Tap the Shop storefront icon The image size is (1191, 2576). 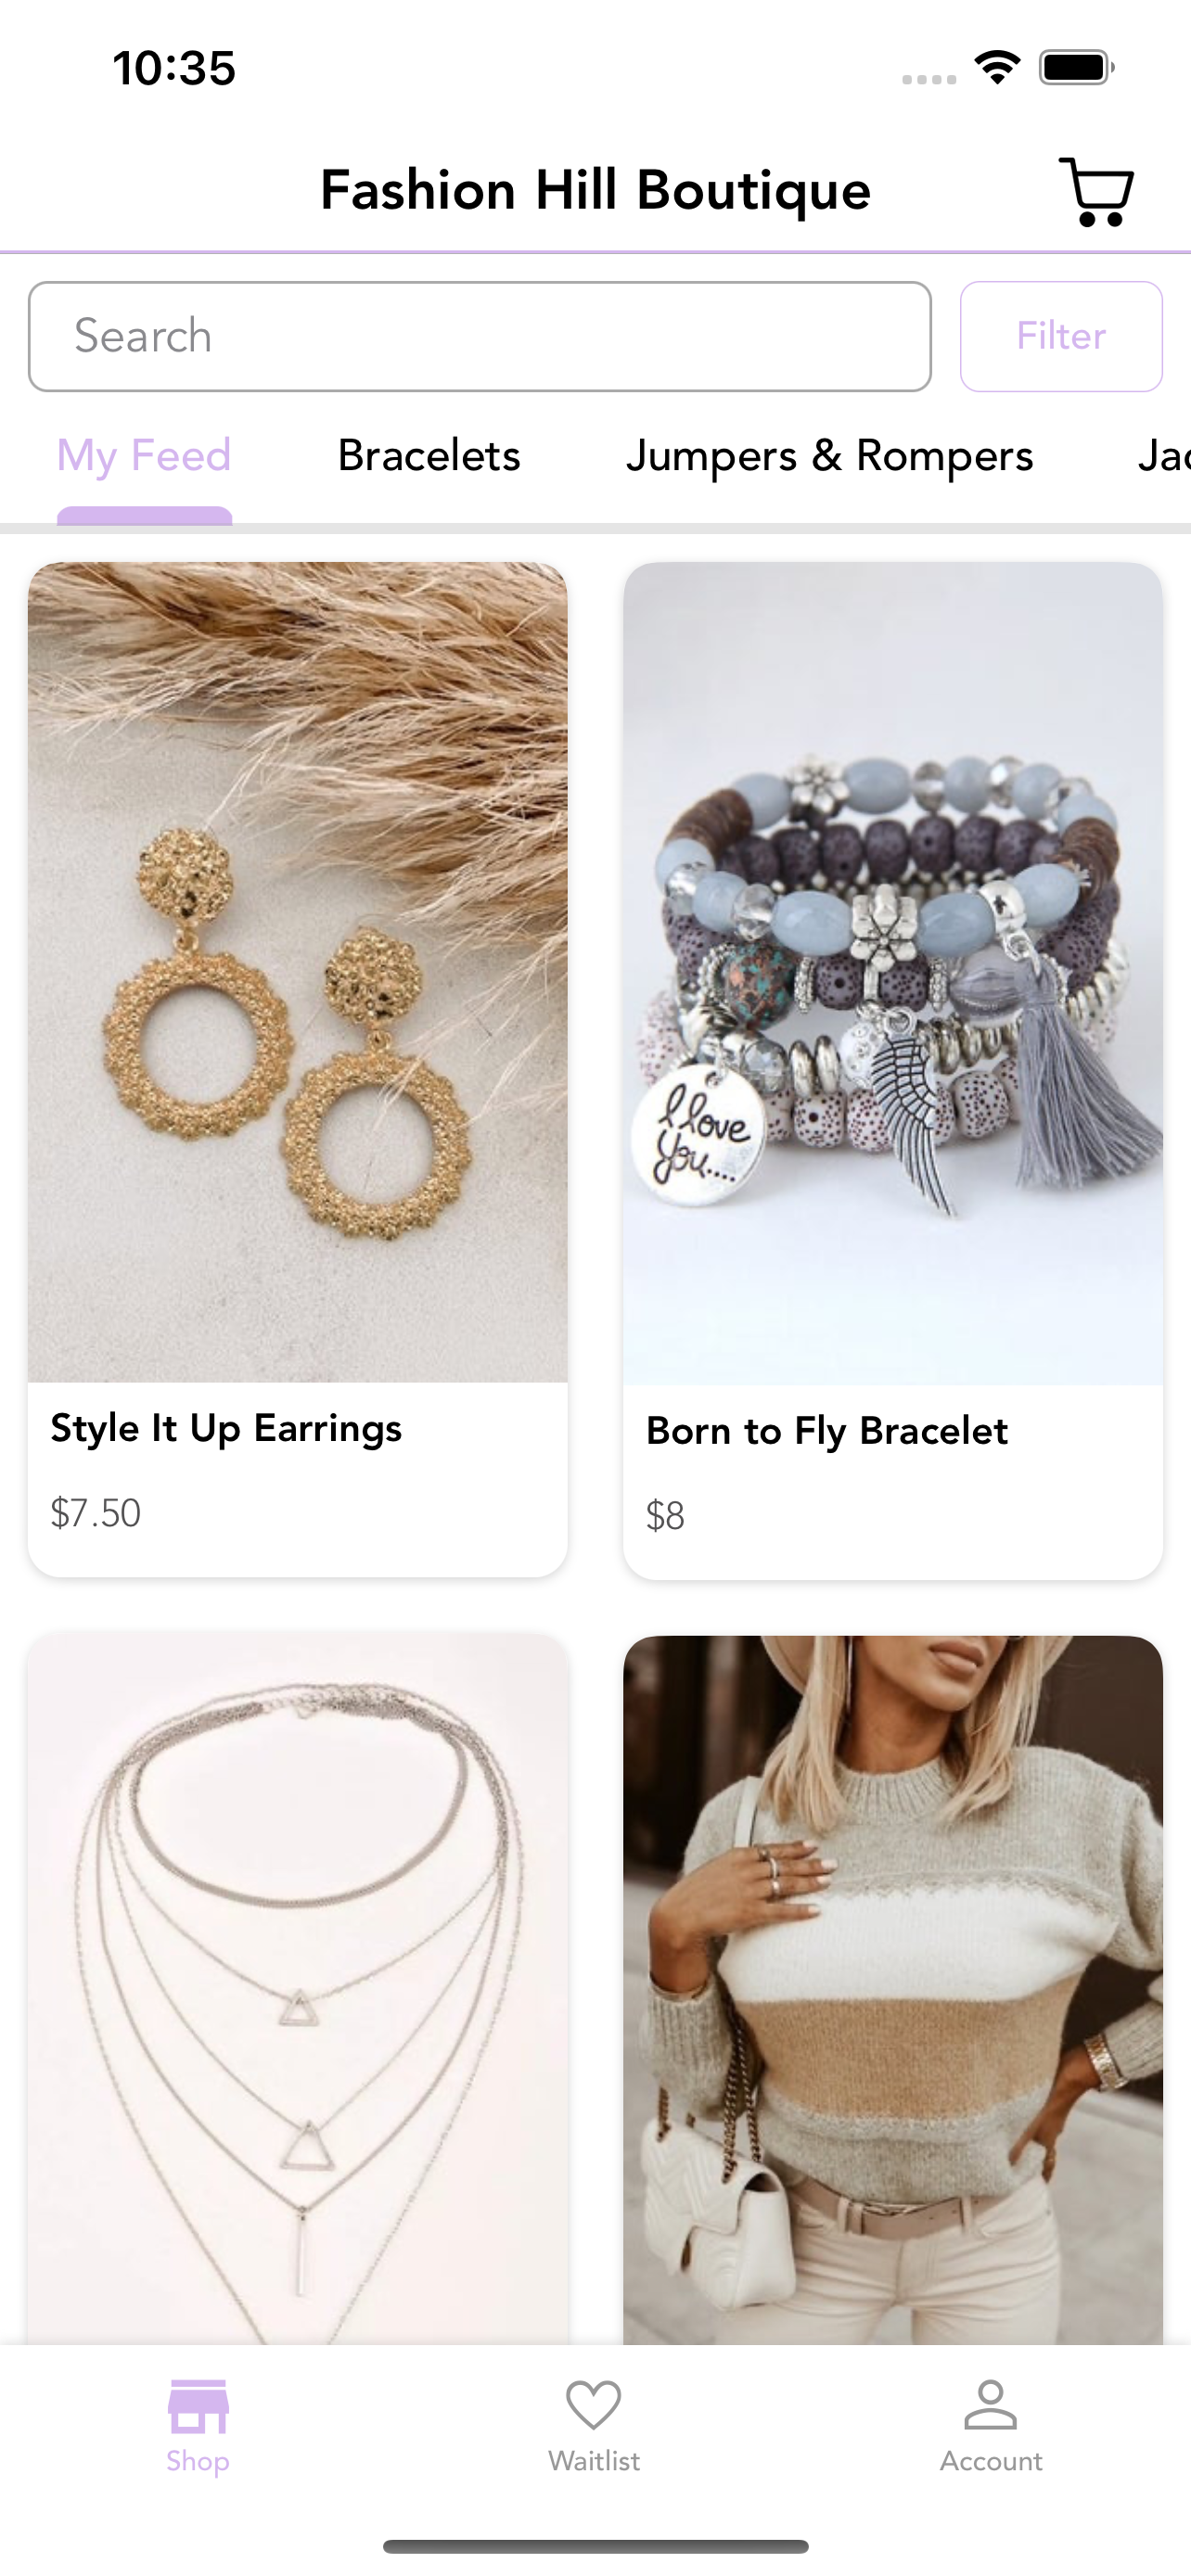click(198, 2405)
